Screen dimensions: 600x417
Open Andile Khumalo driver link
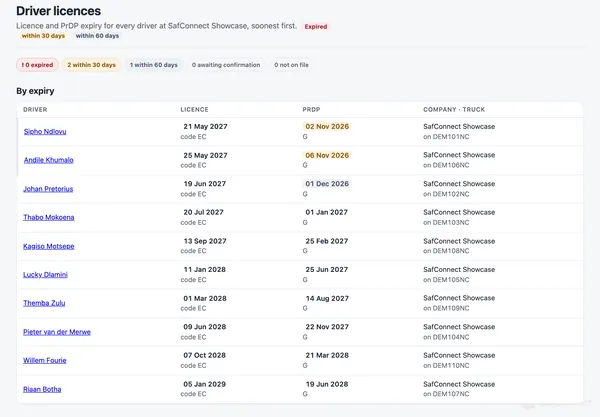pos(49,160)
